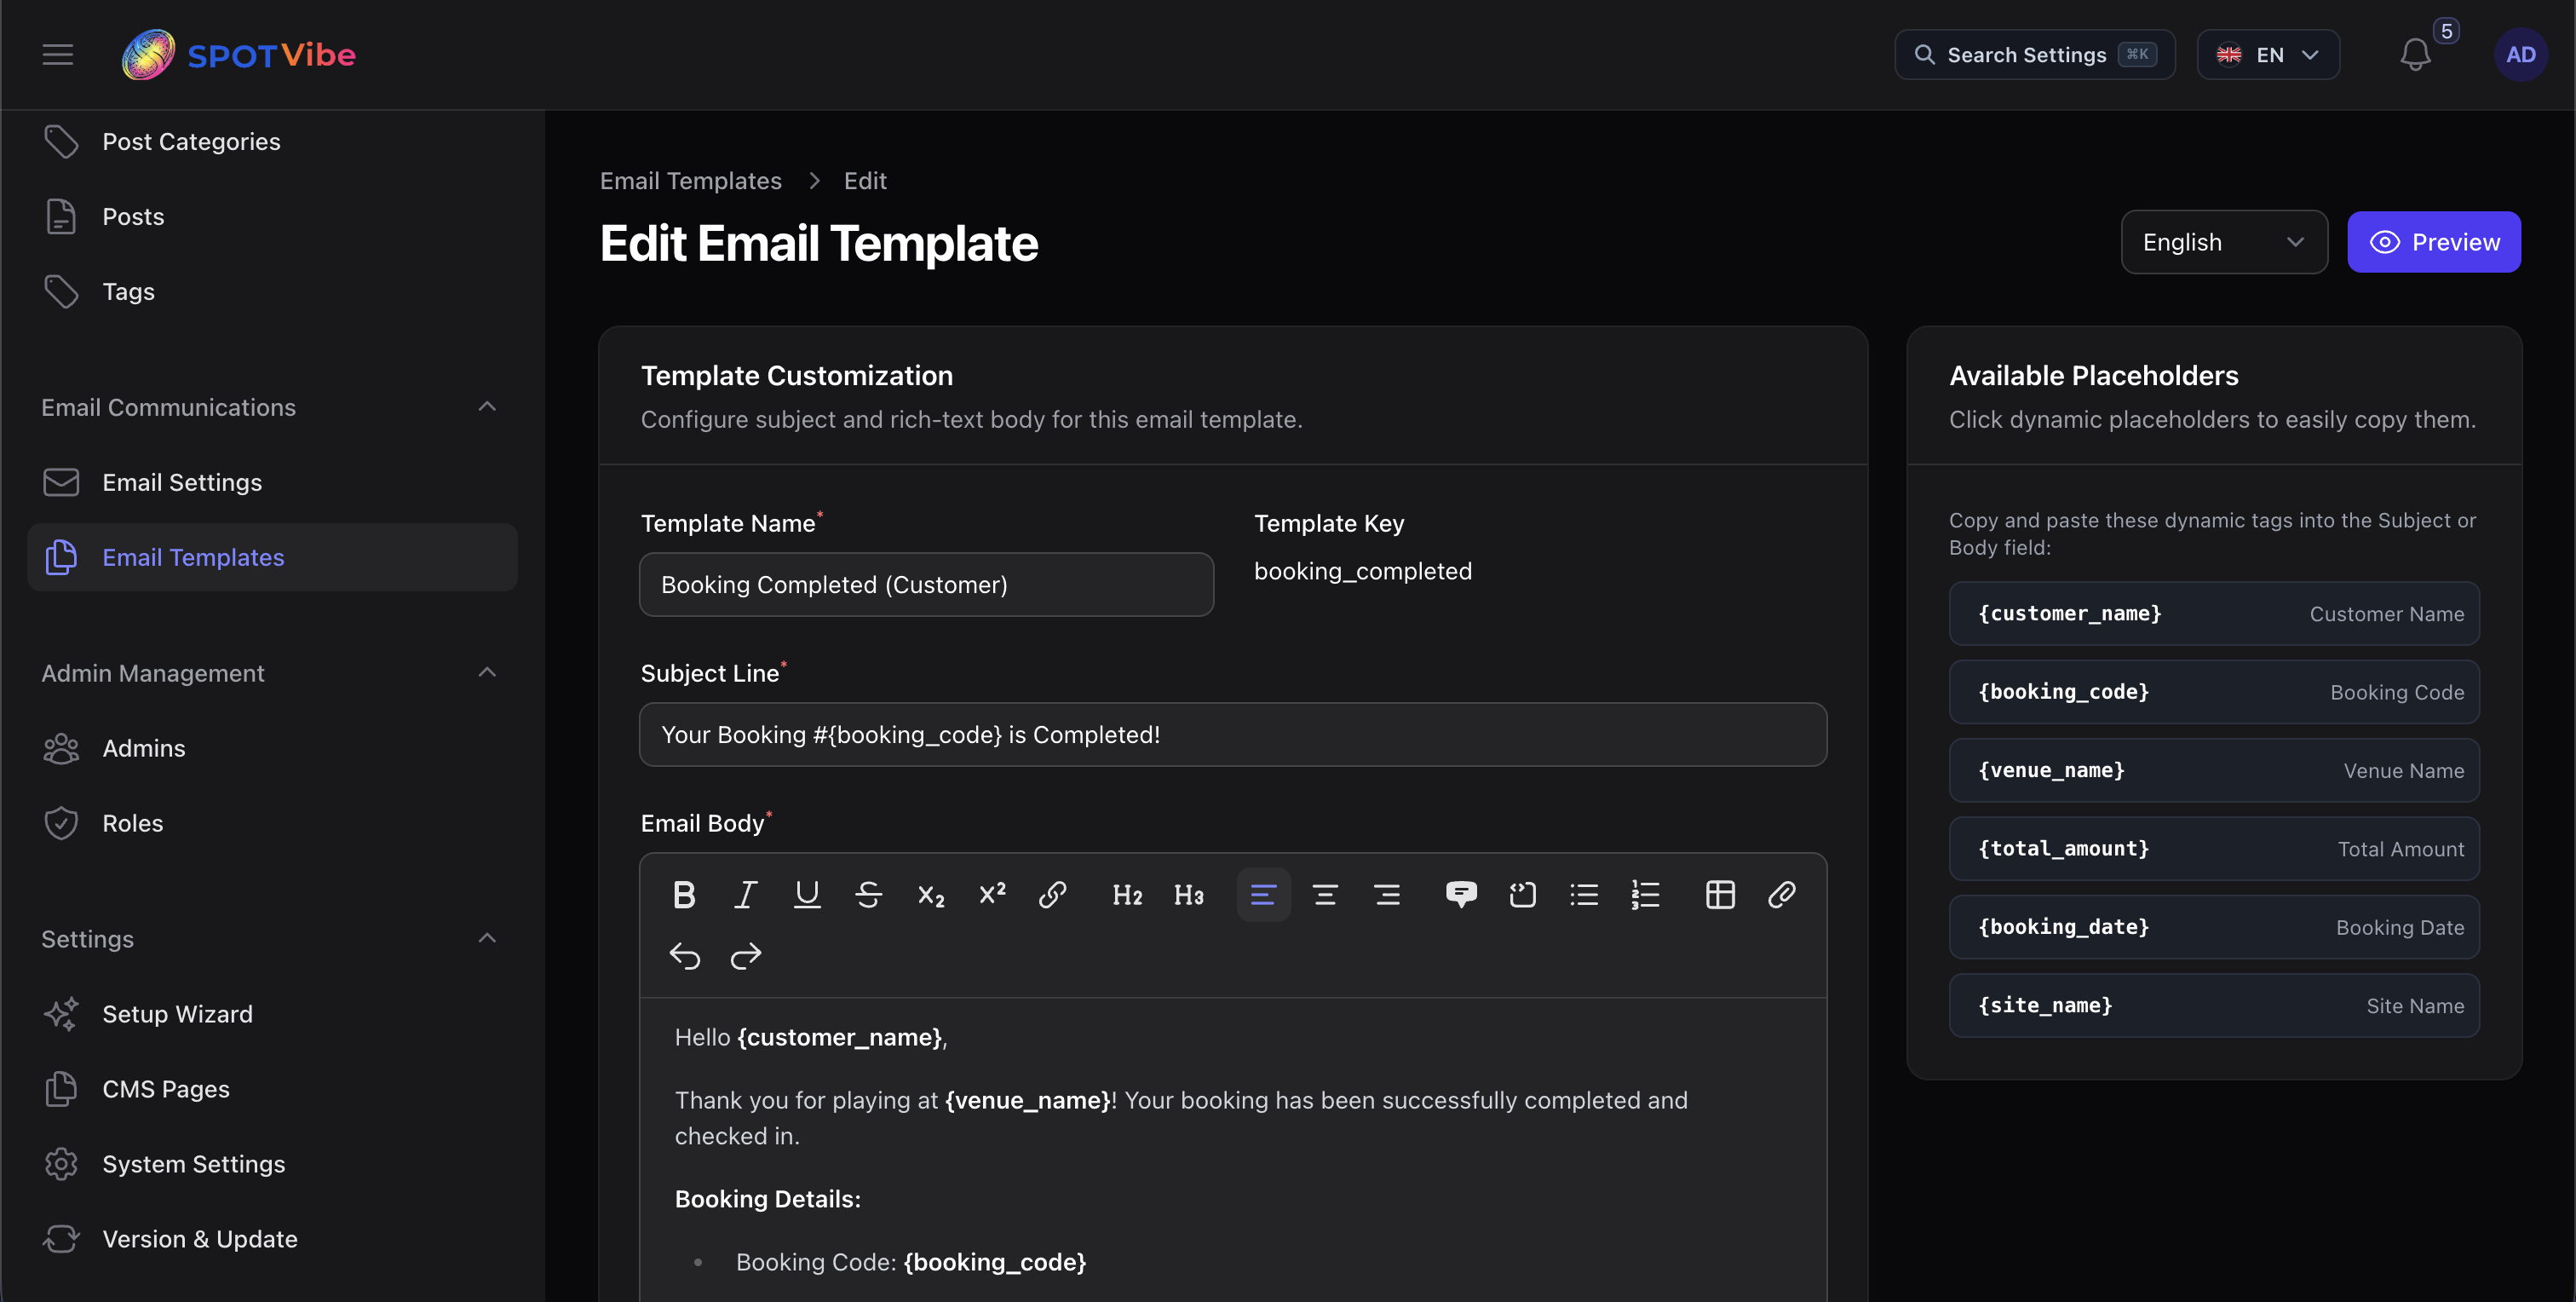Copy the {booking_date} placeholder
Image resolution: width=2576 pixels, height=1302 pixels.
(x=2214, y=927)
